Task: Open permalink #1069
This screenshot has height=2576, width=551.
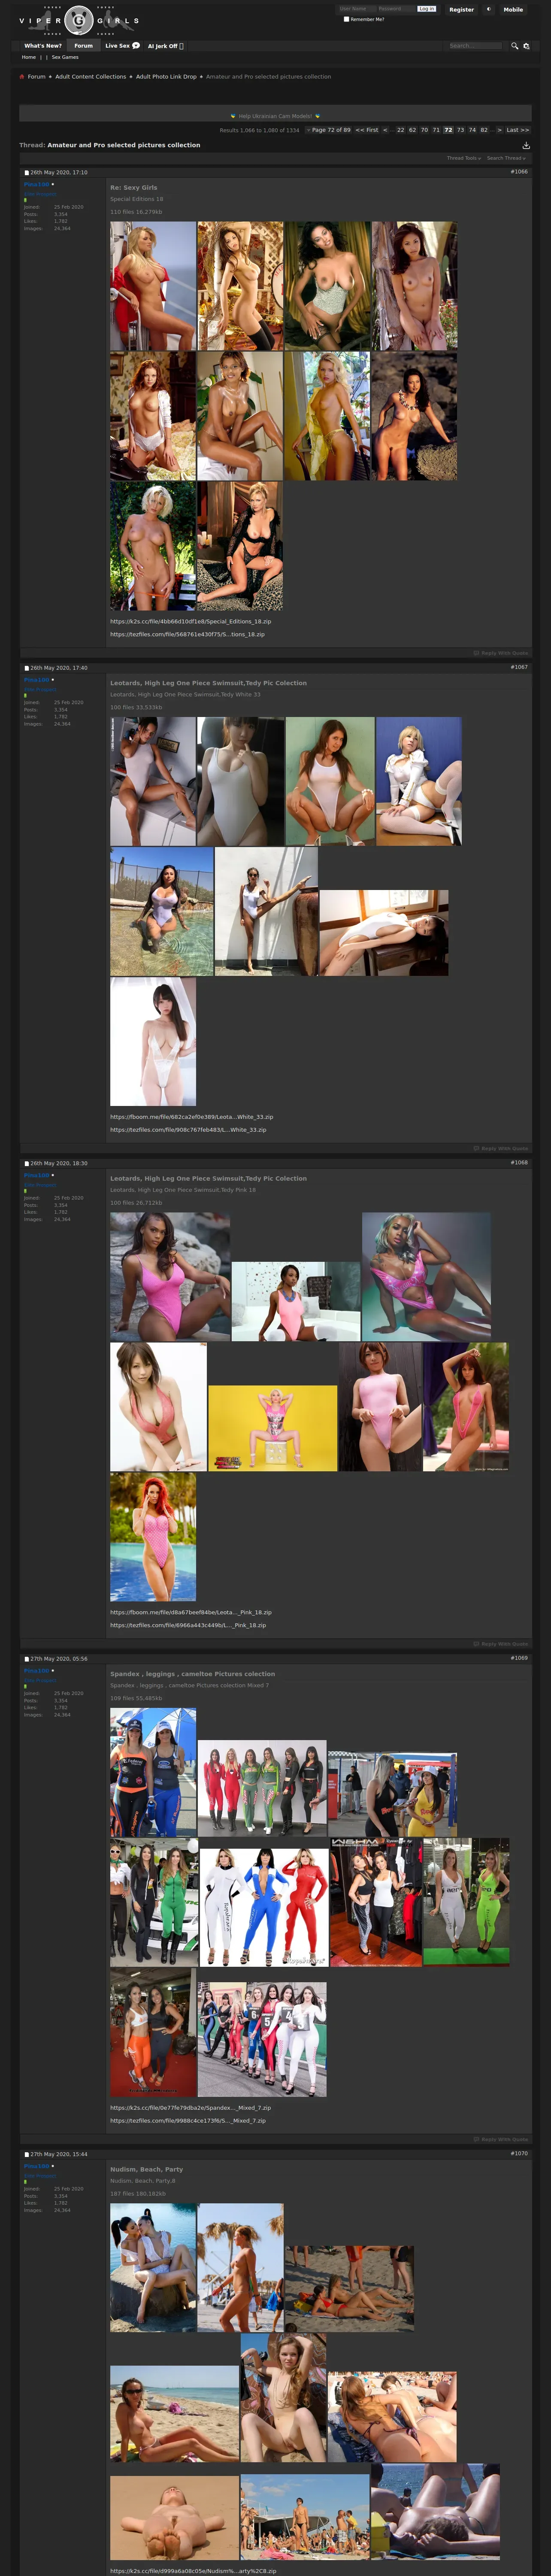Action: tap(519, 1658)
